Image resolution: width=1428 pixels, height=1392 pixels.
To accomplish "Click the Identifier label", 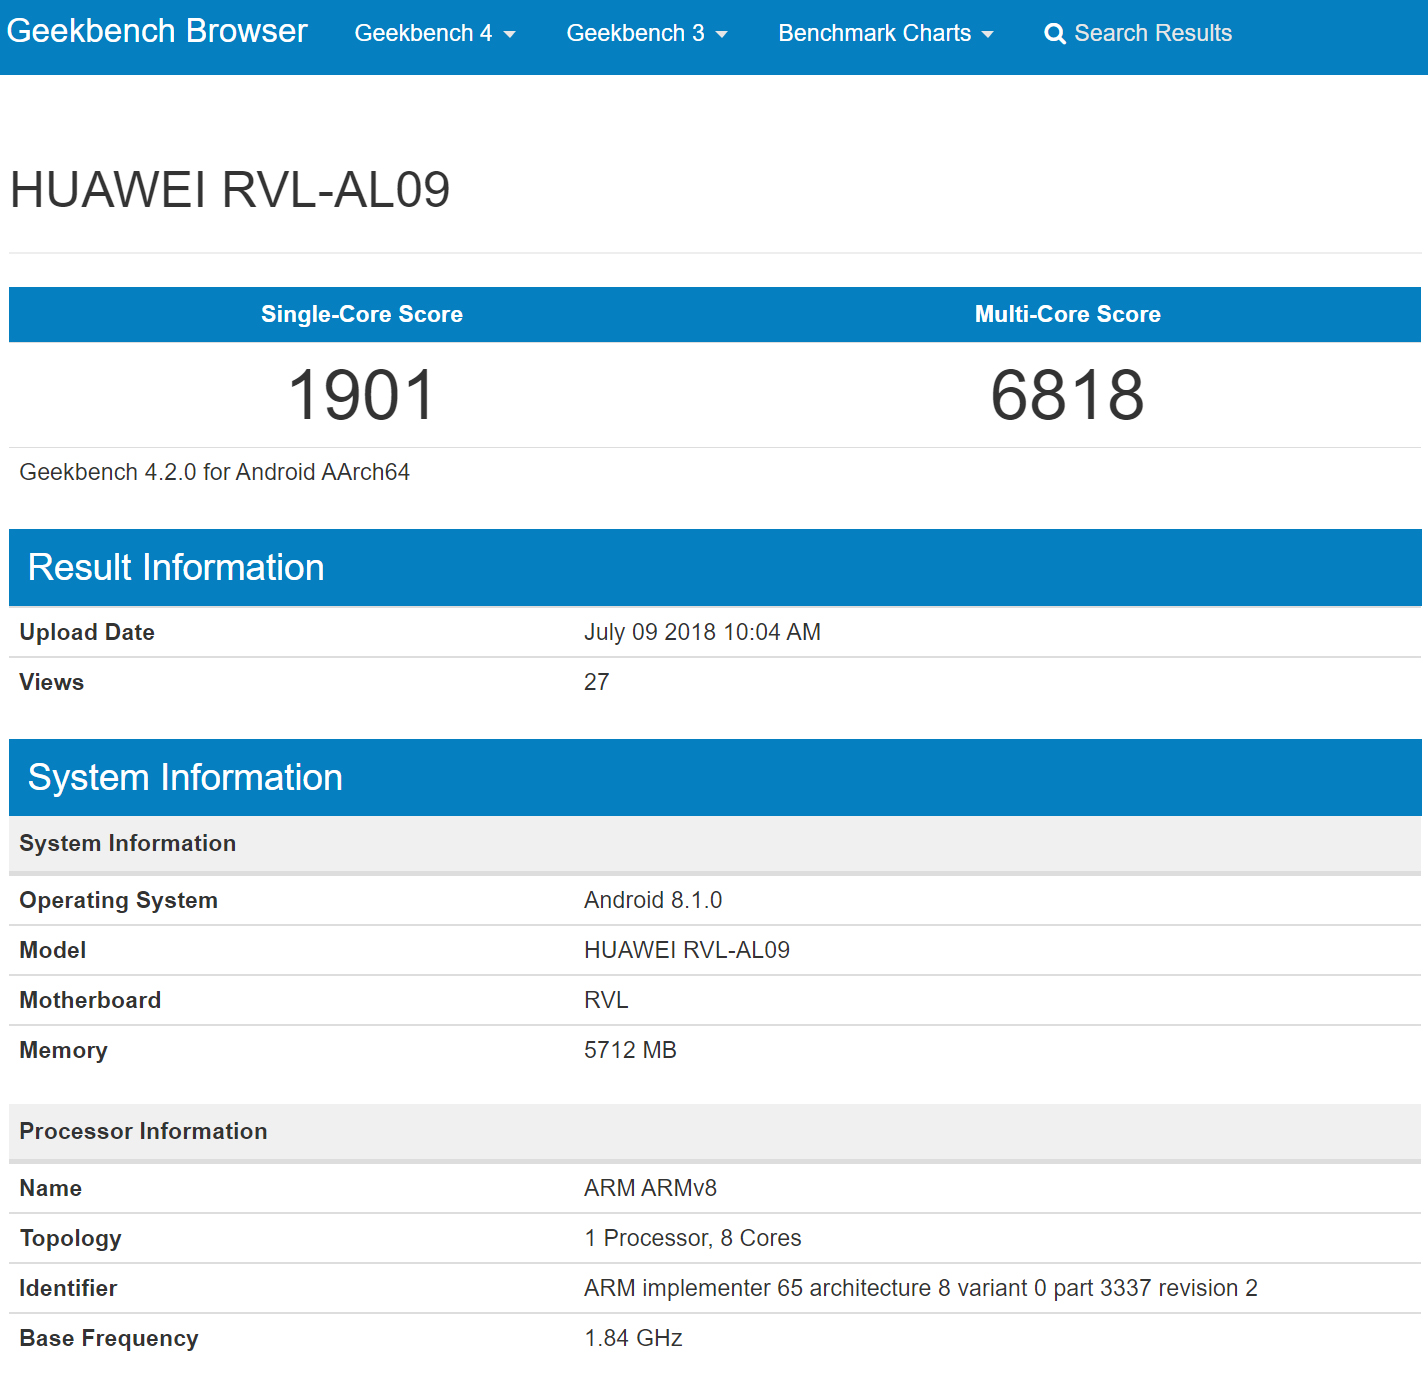I will (68, 1288).
